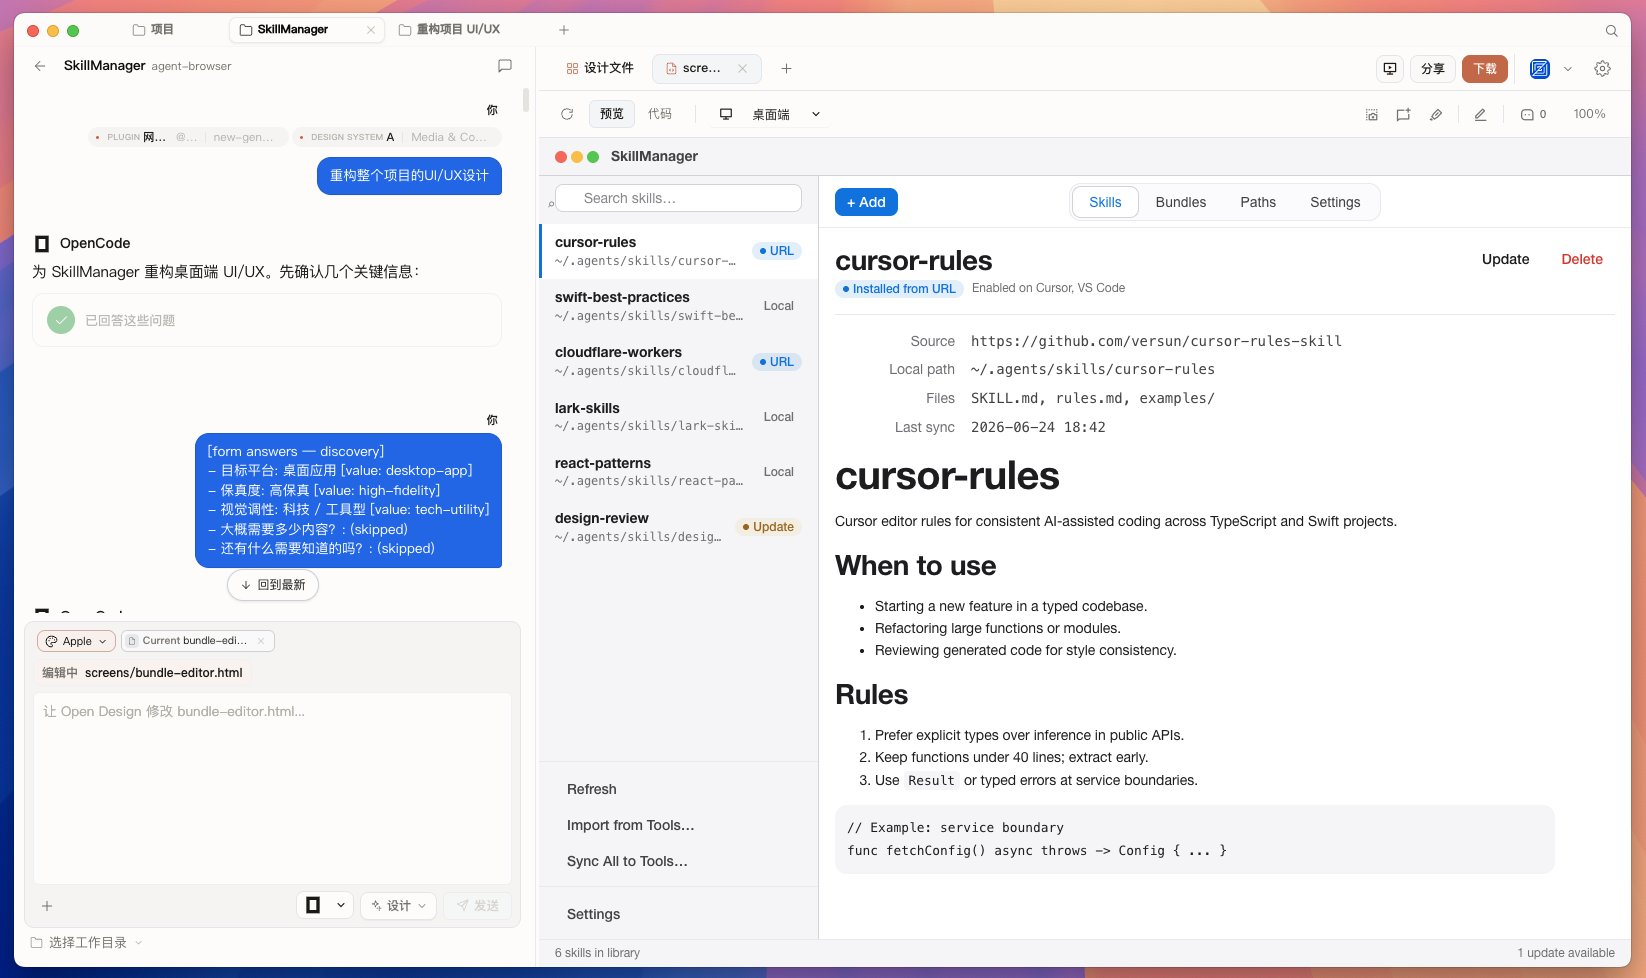
Task: Click the chat panel scrollbar thumb
Action: tap(526, 101)
